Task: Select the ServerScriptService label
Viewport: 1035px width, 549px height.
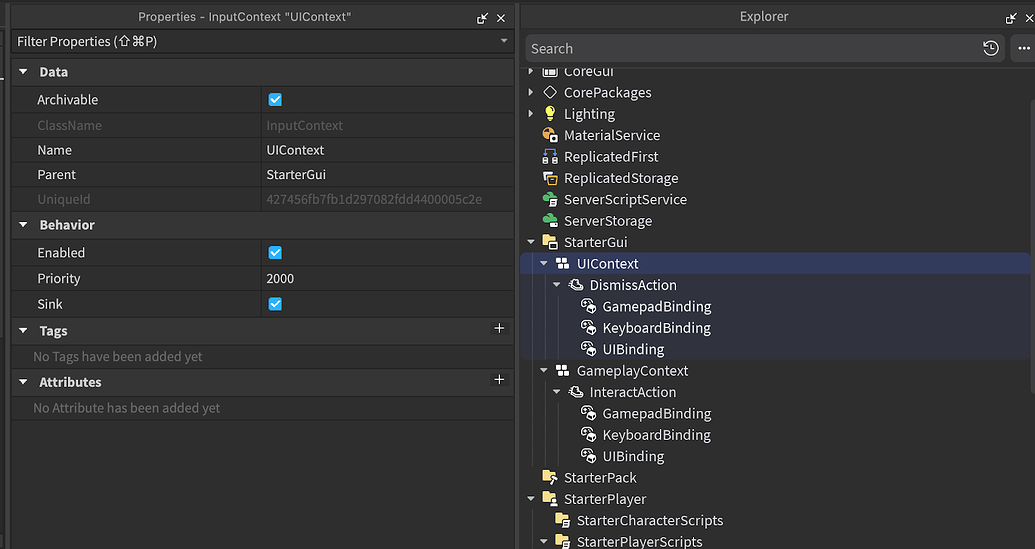Action: click(x=625, y=199)
